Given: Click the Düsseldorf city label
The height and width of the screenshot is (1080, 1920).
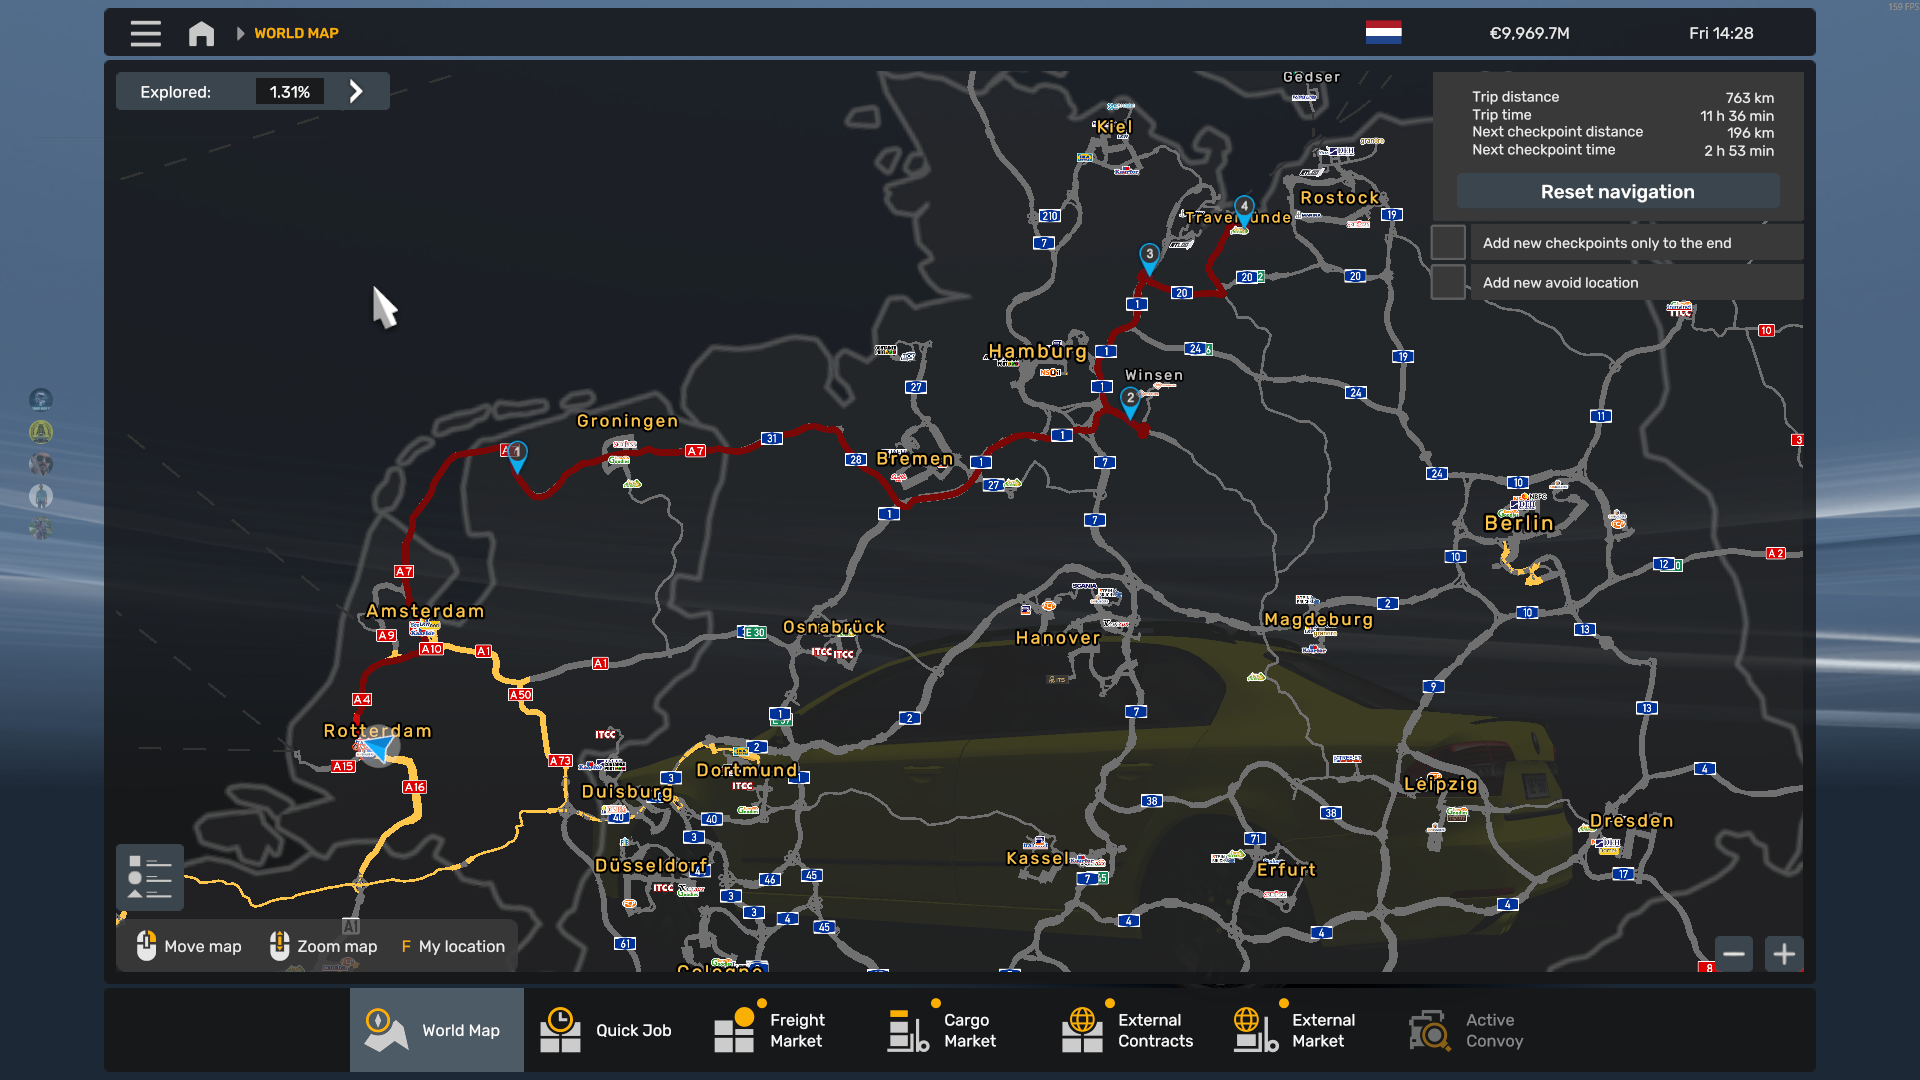Looking at the screenshot, I should click(x=651, y=865).
